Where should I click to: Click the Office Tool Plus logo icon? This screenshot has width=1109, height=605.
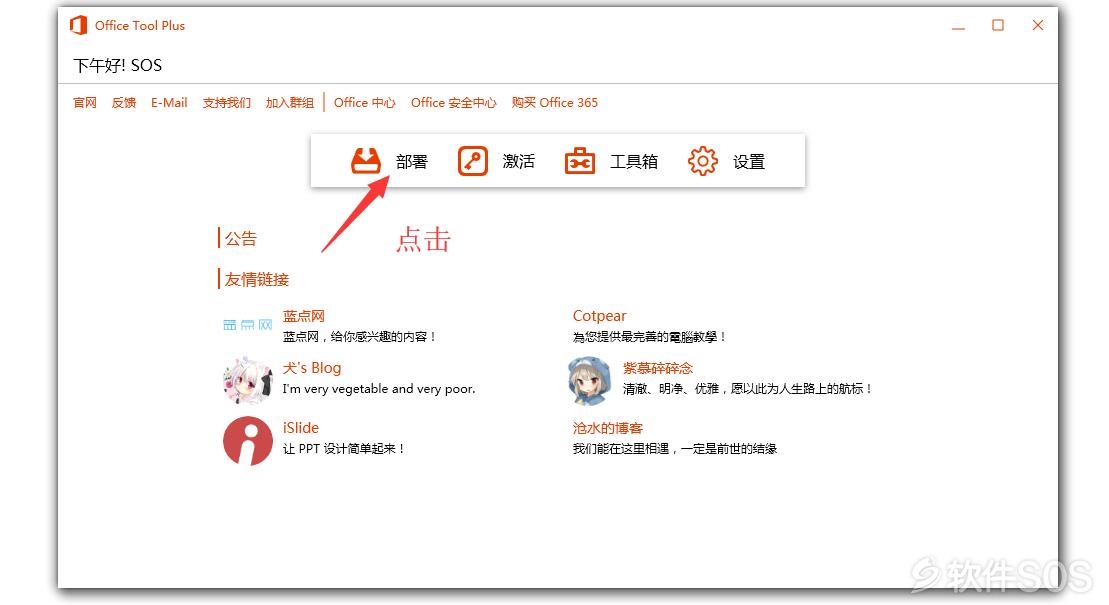tap(79, 25)
